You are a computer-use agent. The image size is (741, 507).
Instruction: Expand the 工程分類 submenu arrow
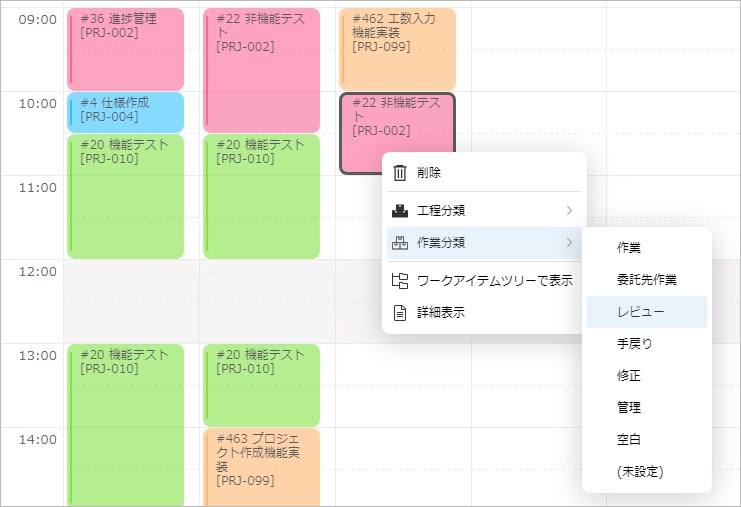pos(569,211)
